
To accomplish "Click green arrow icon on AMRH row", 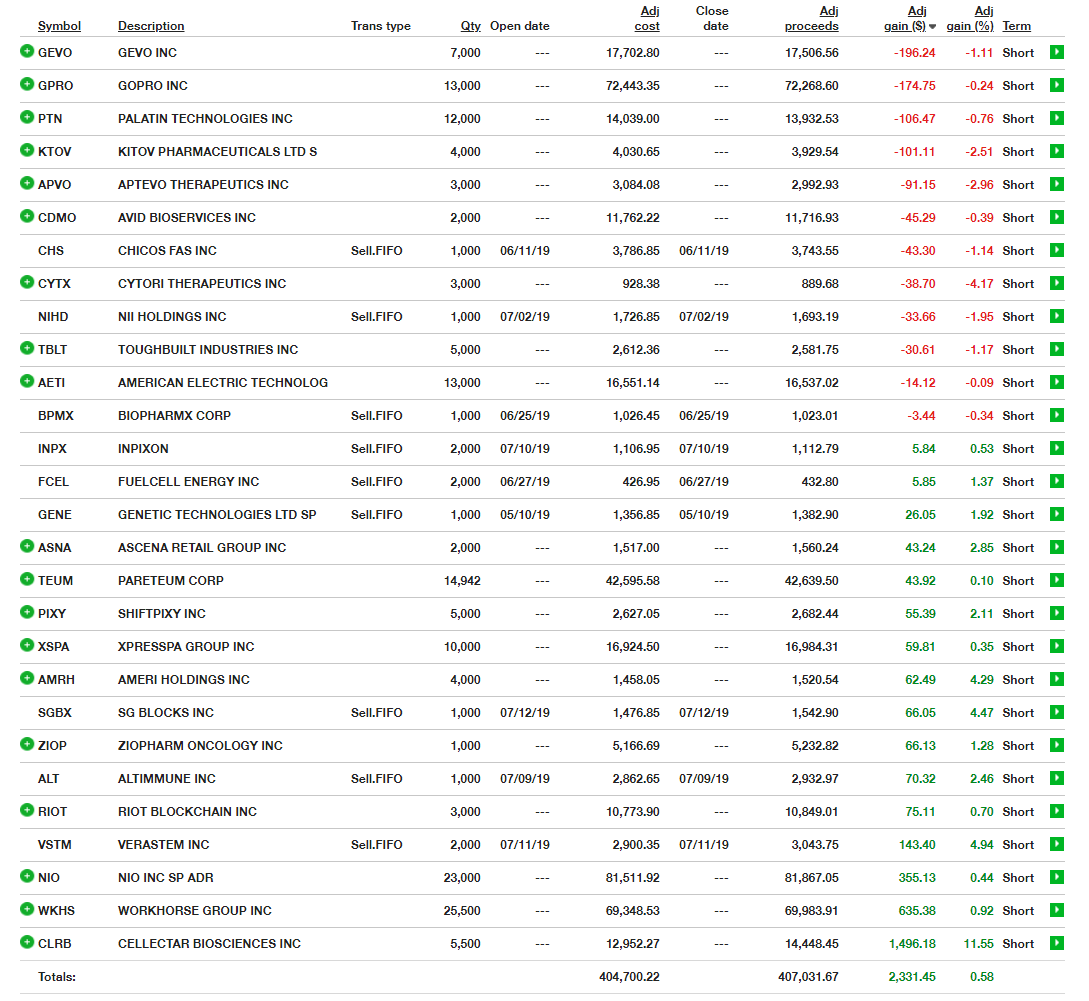I will [x=1057, y=679].
